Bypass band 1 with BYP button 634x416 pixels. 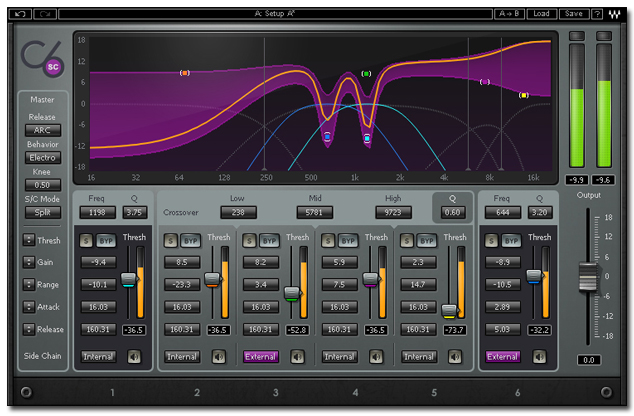click(106, 241)
